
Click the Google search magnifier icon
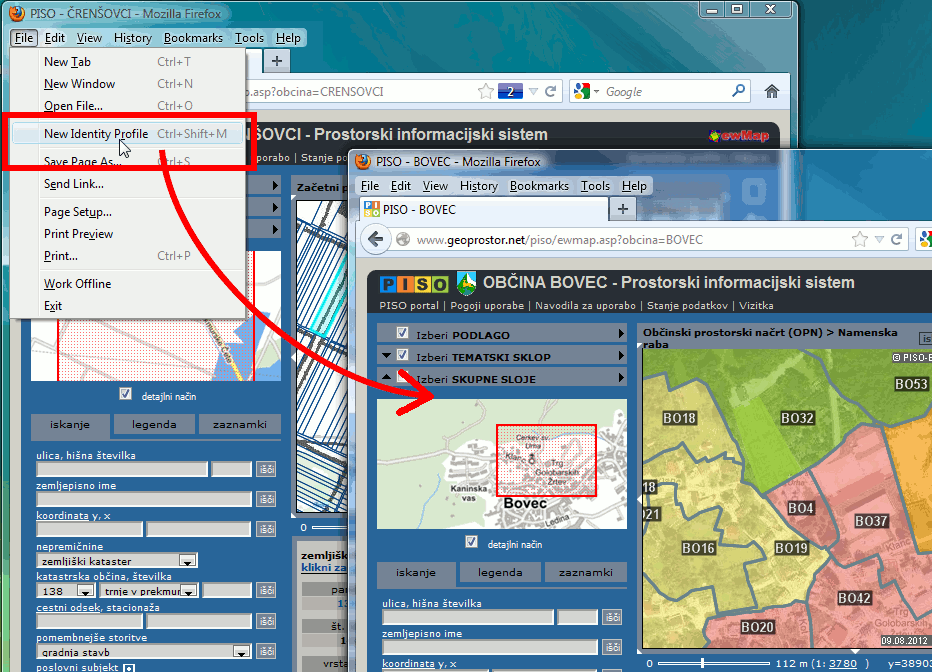tap(738, 91)
